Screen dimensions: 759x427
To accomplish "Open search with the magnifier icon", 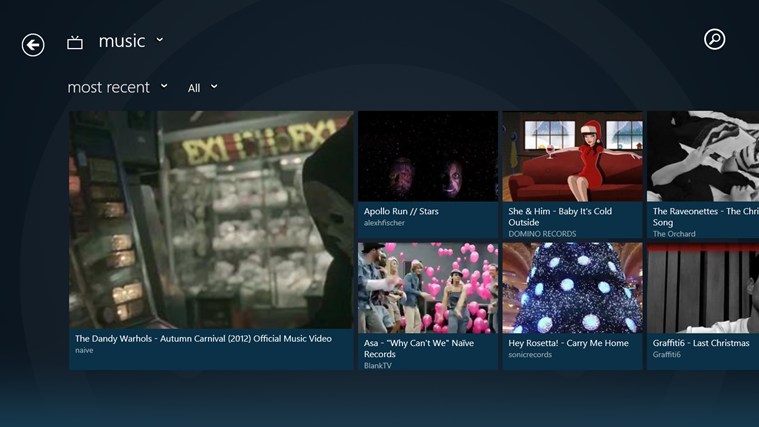I will [714, 39].
